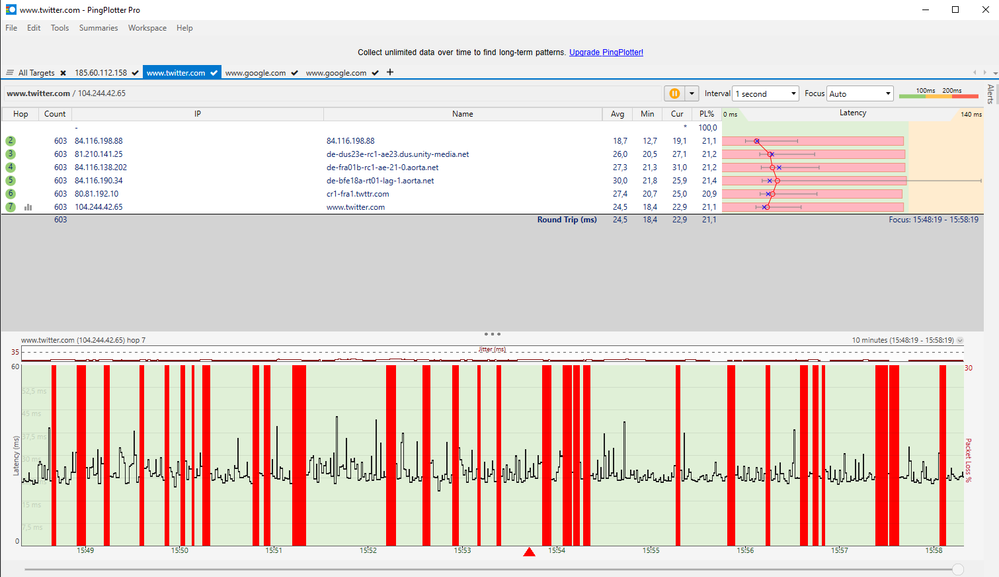Viewport: 999px width, 577px height.
Task: Open the Alerts side panel
Action: click(990, 94)
